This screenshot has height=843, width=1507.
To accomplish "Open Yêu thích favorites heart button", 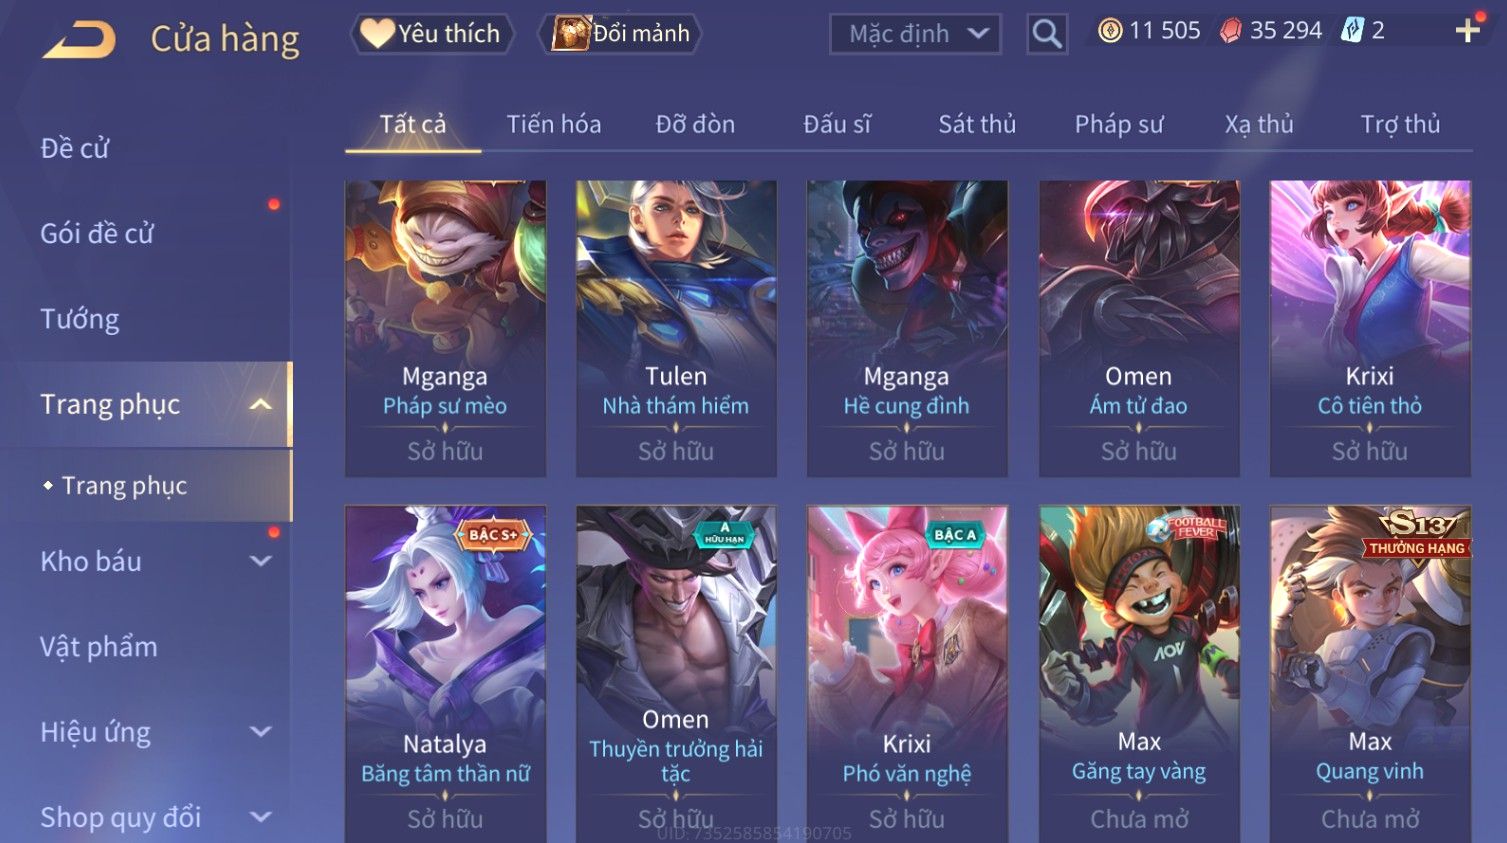I will [x=432, y=34].
